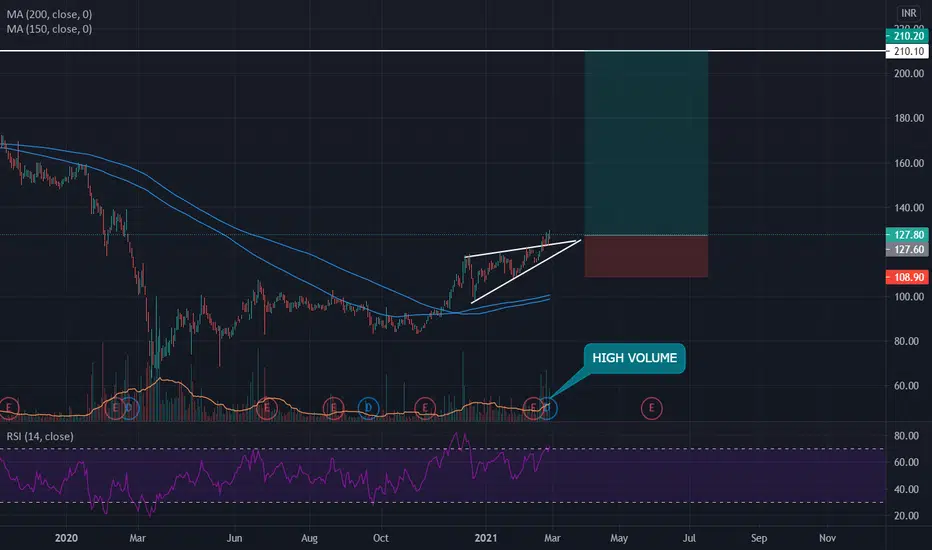Click the dividend D marker near March 2020
Viewport: 932px width, 550px height.
(129, 408)
